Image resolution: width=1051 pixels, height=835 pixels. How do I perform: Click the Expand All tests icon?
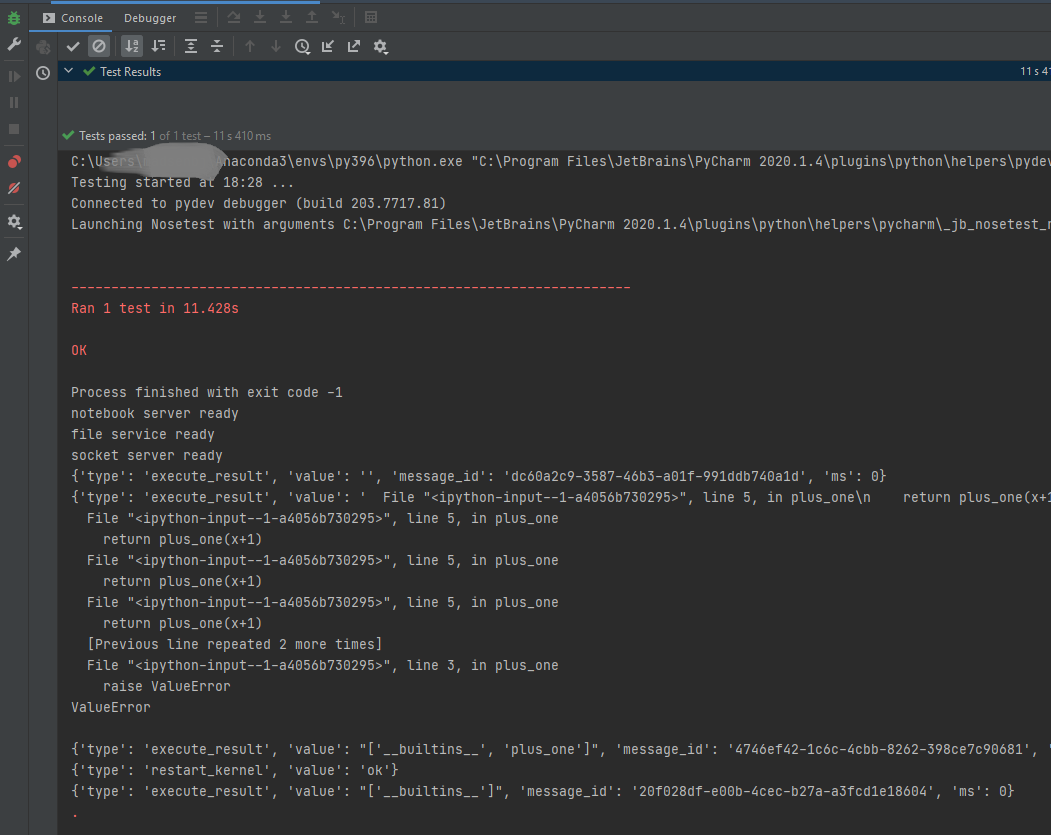pyautogui.click(x=191, y=46)
